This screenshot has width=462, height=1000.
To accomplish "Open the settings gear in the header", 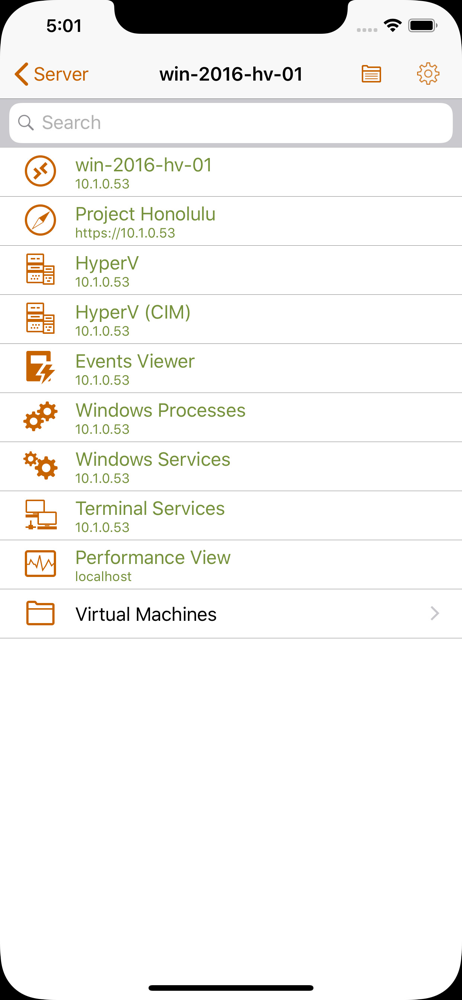I will click(x=428, y=74).
